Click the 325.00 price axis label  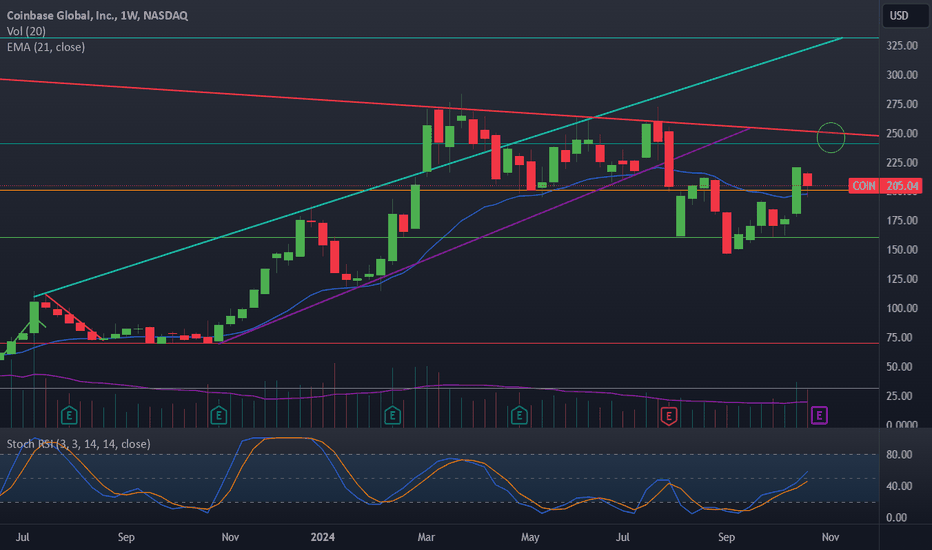[902, 46]
